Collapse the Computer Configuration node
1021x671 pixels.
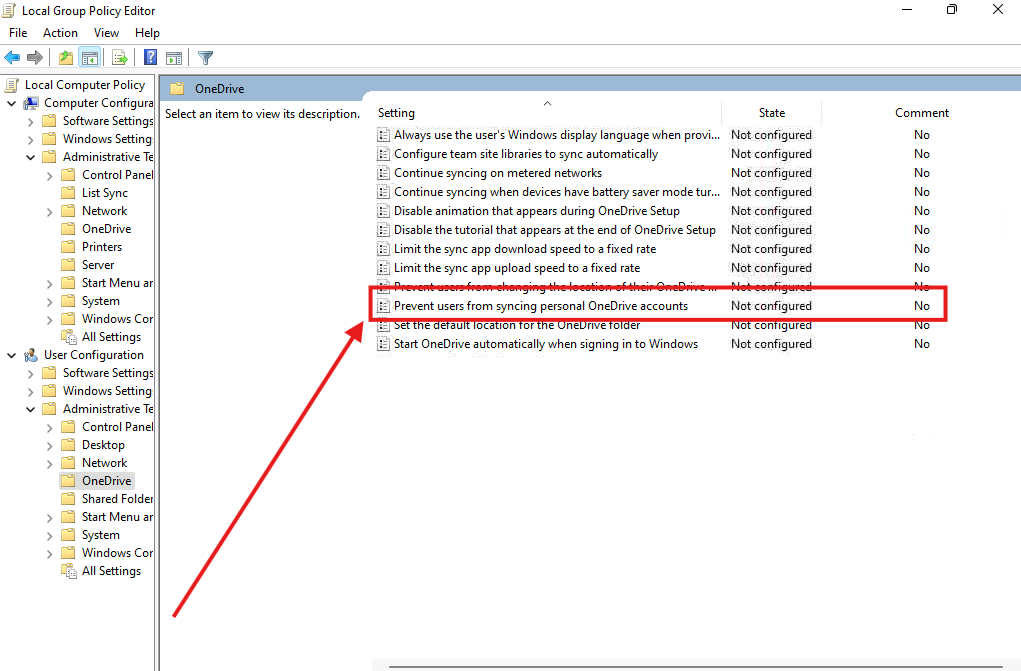pos(12,103)
